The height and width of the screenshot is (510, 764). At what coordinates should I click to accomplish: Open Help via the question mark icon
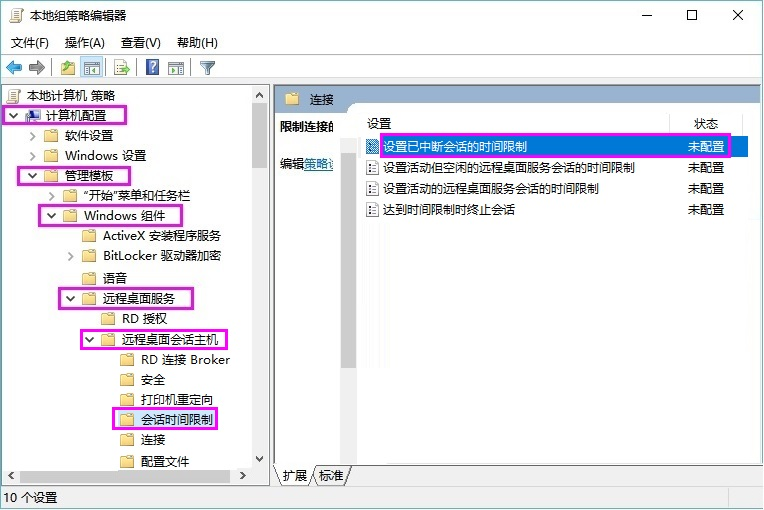coord(153,68)
